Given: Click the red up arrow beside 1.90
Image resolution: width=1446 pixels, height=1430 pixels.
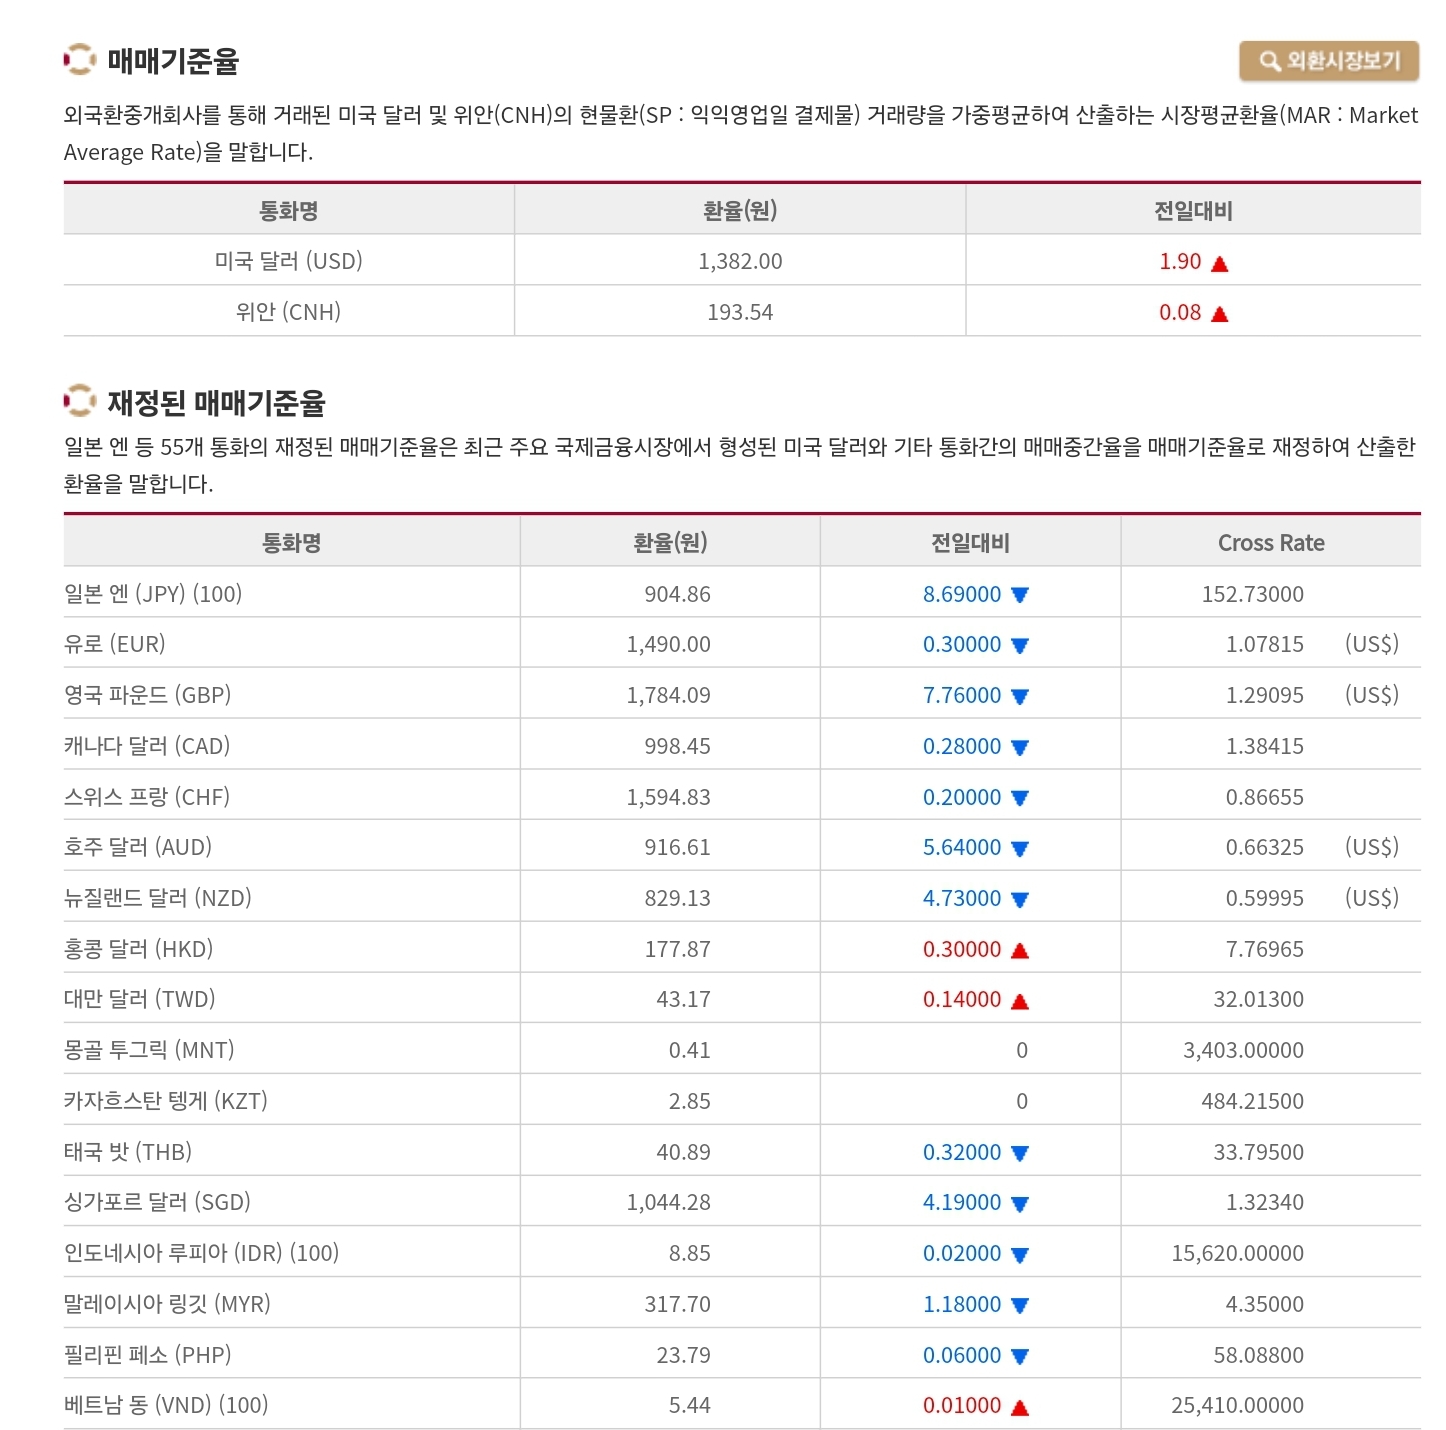Looking at the screenshot, I should point(1219,263).
